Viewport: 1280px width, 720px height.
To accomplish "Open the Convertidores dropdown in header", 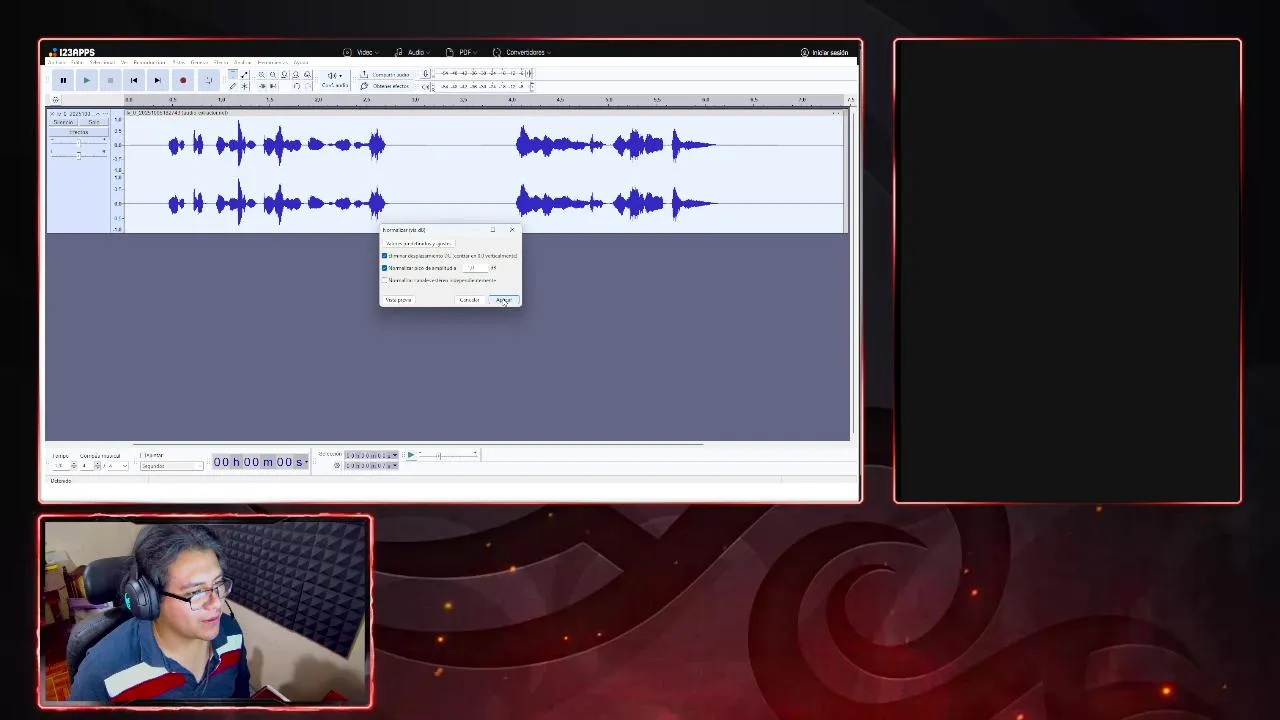I will tap(521, 52).
